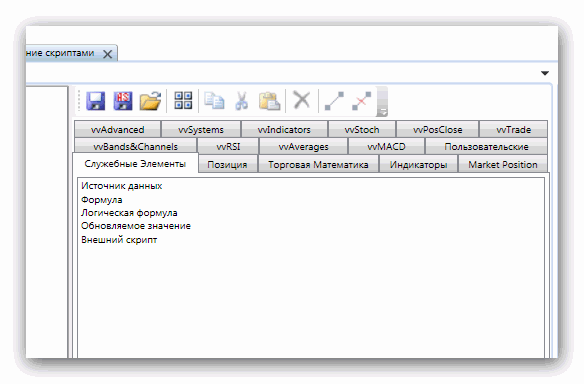The height and width of the screenshot is (384, 584).
Task: Switch to the Пользовательские tab
Action: (486, 146)
